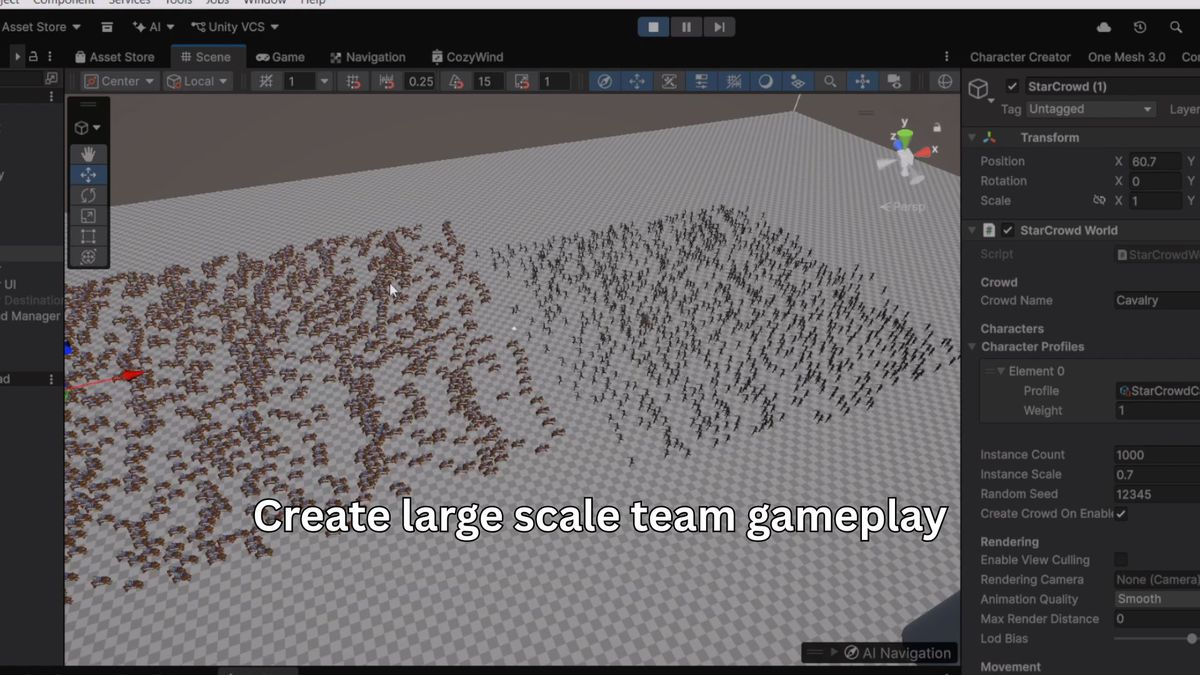Open the Unity VCS dropdown
Screen dimensions: 1200x675
point(235,27)
